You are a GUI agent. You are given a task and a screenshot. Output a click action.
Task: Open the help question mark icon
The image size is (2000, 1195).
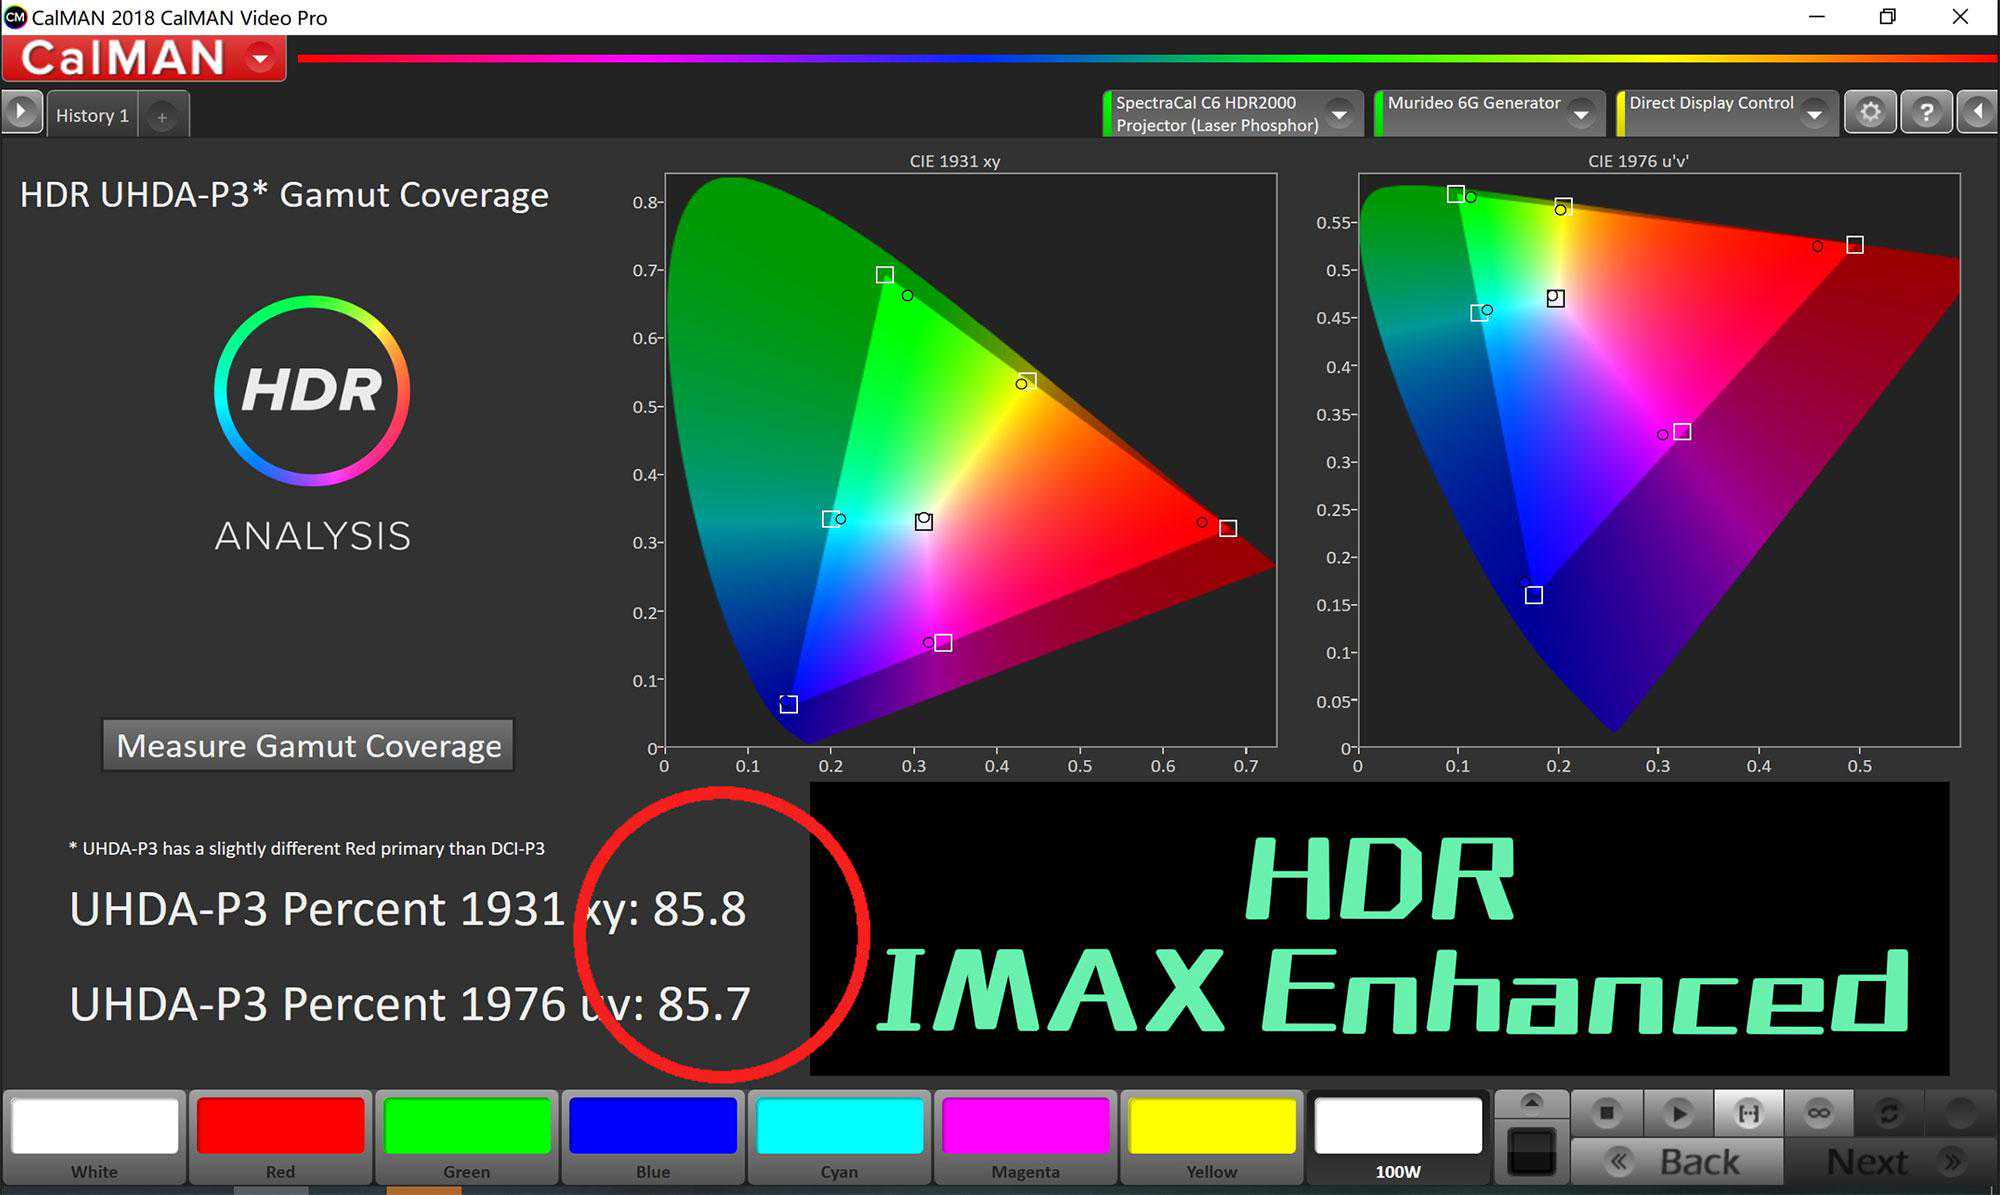(1926, 112)
